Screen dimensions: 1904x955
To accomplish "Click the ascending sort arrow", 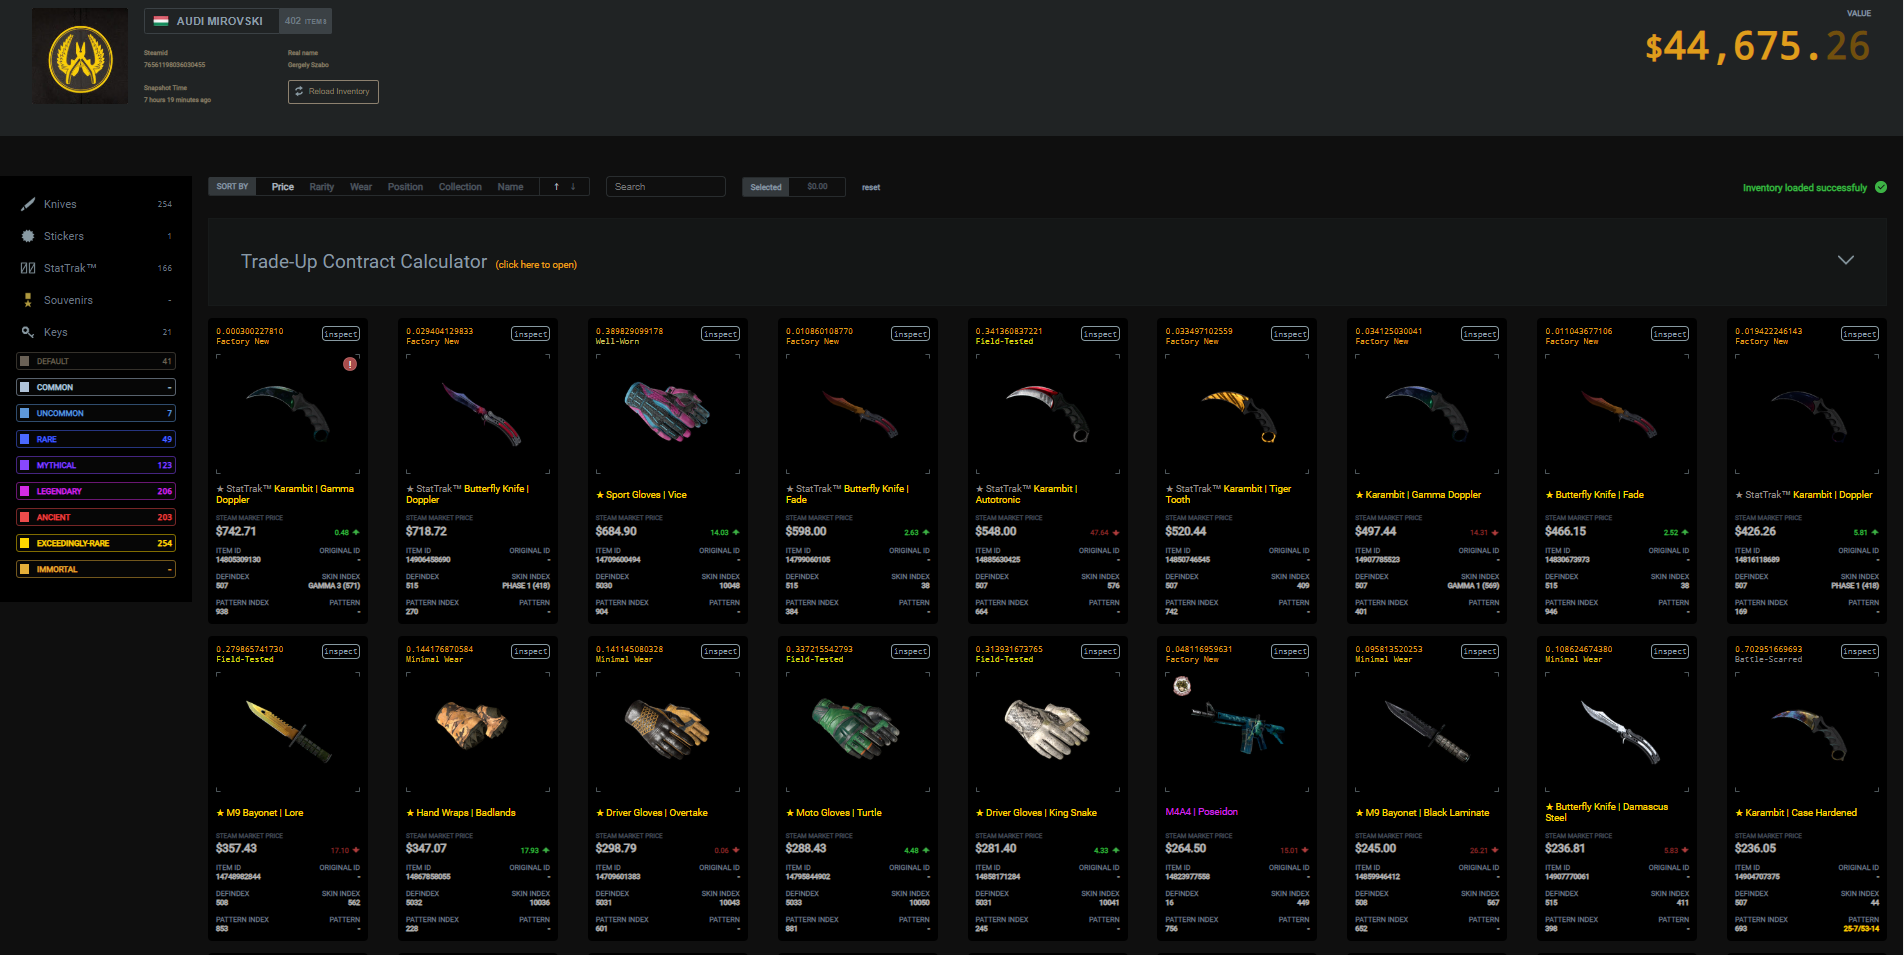I will click(556, 187).
